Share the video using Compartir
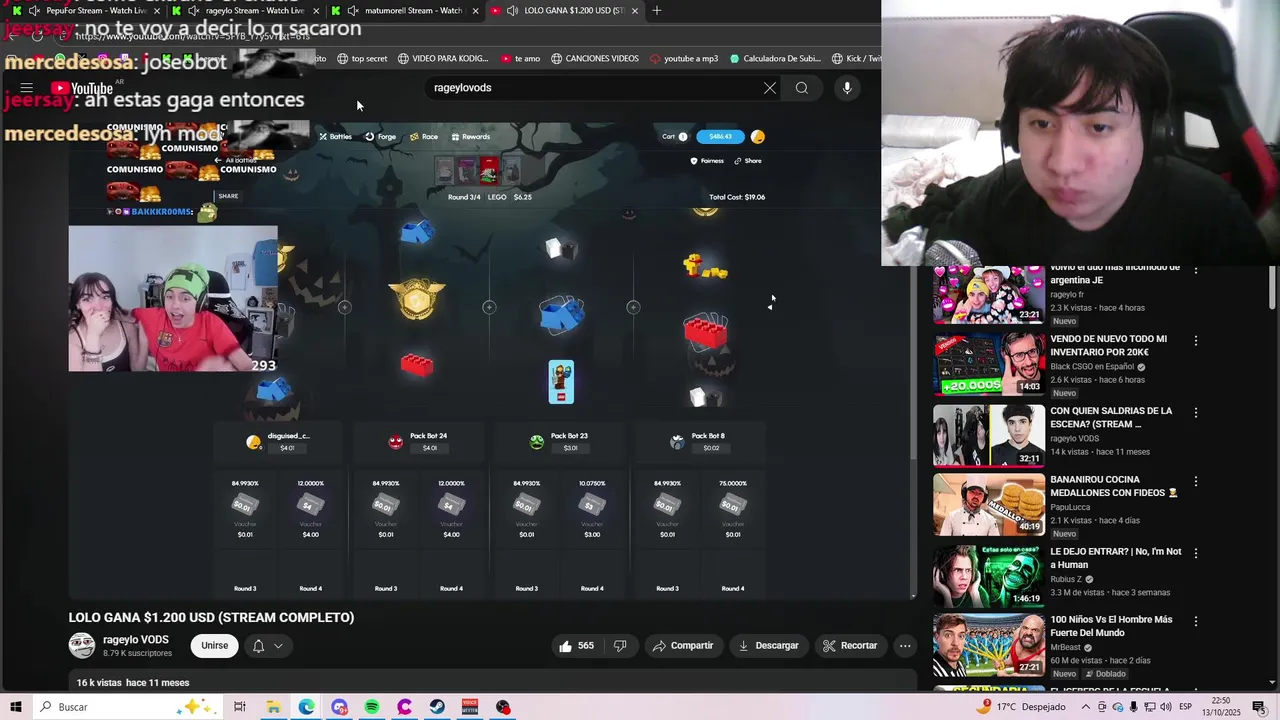 (683, 646)
